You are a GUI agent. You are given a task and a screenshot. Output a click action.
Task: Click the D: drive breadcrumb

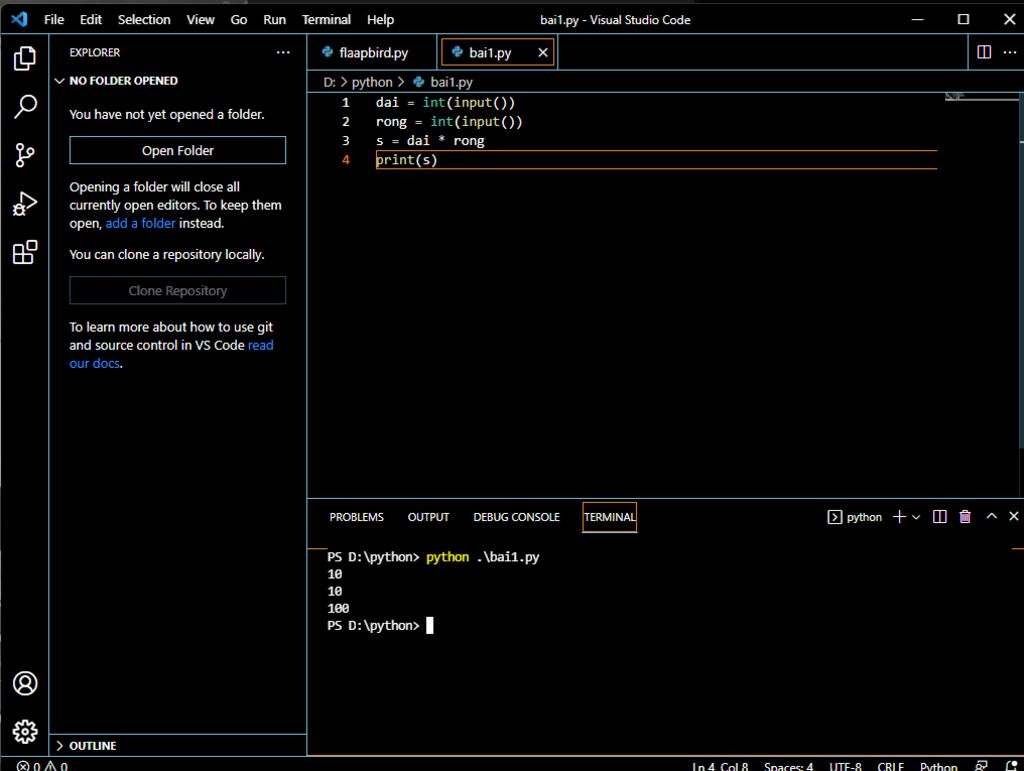(x=329, y=82)
